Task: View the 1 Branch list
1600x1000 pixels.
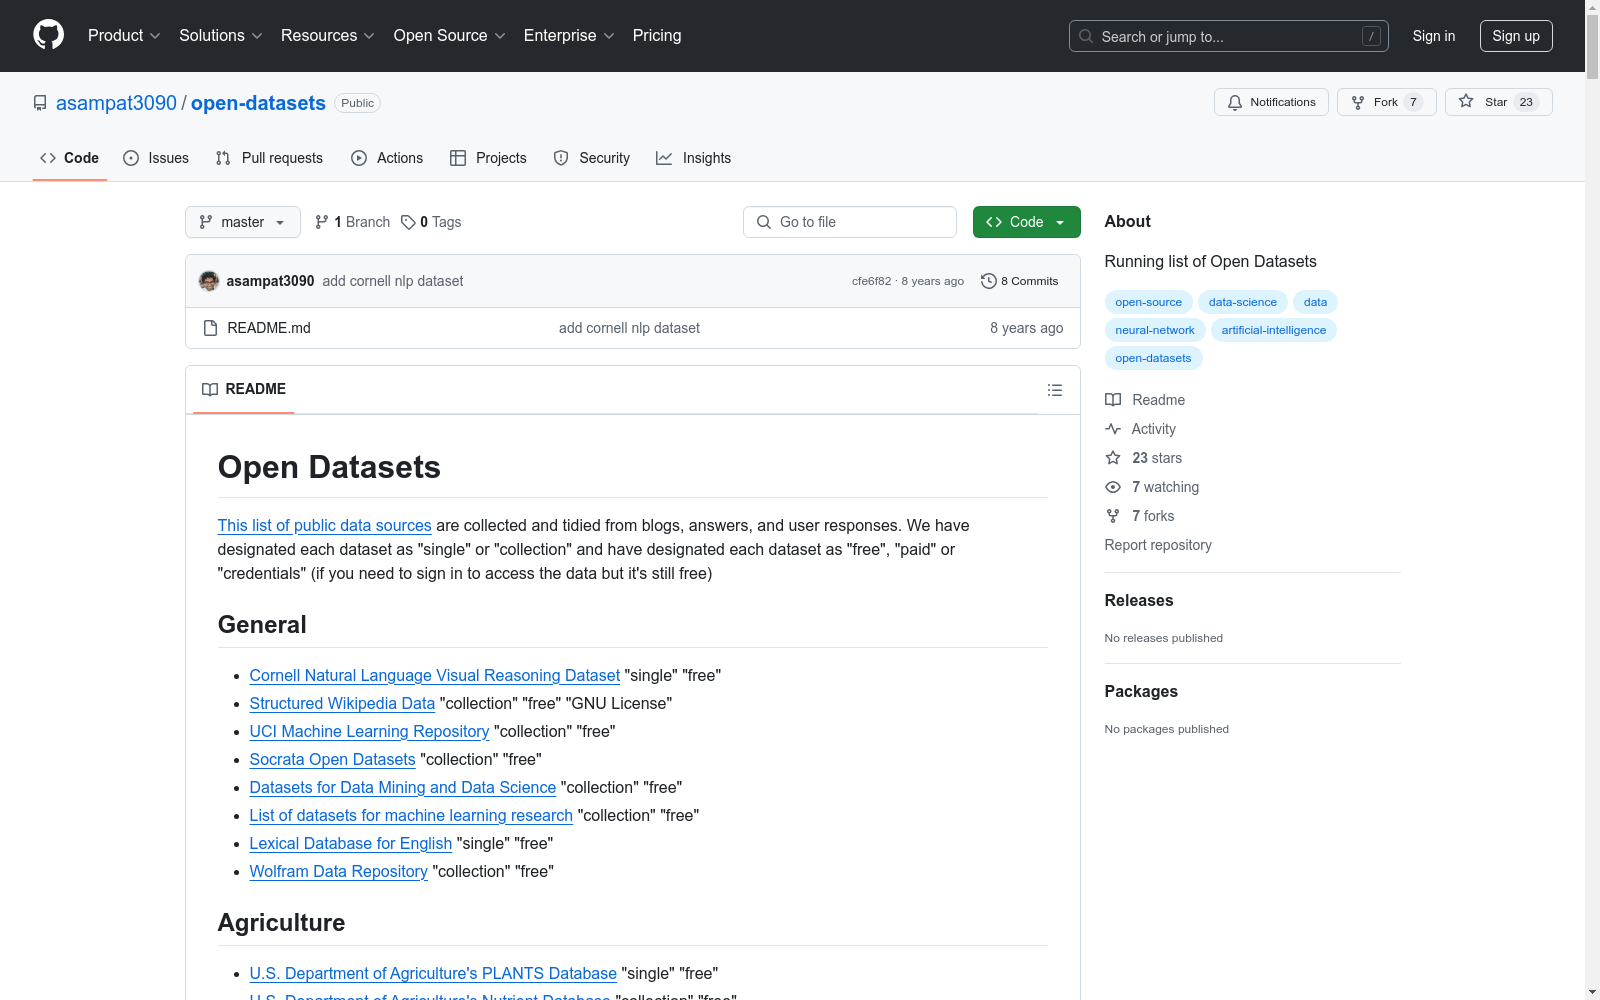Action: coord(352,222)
